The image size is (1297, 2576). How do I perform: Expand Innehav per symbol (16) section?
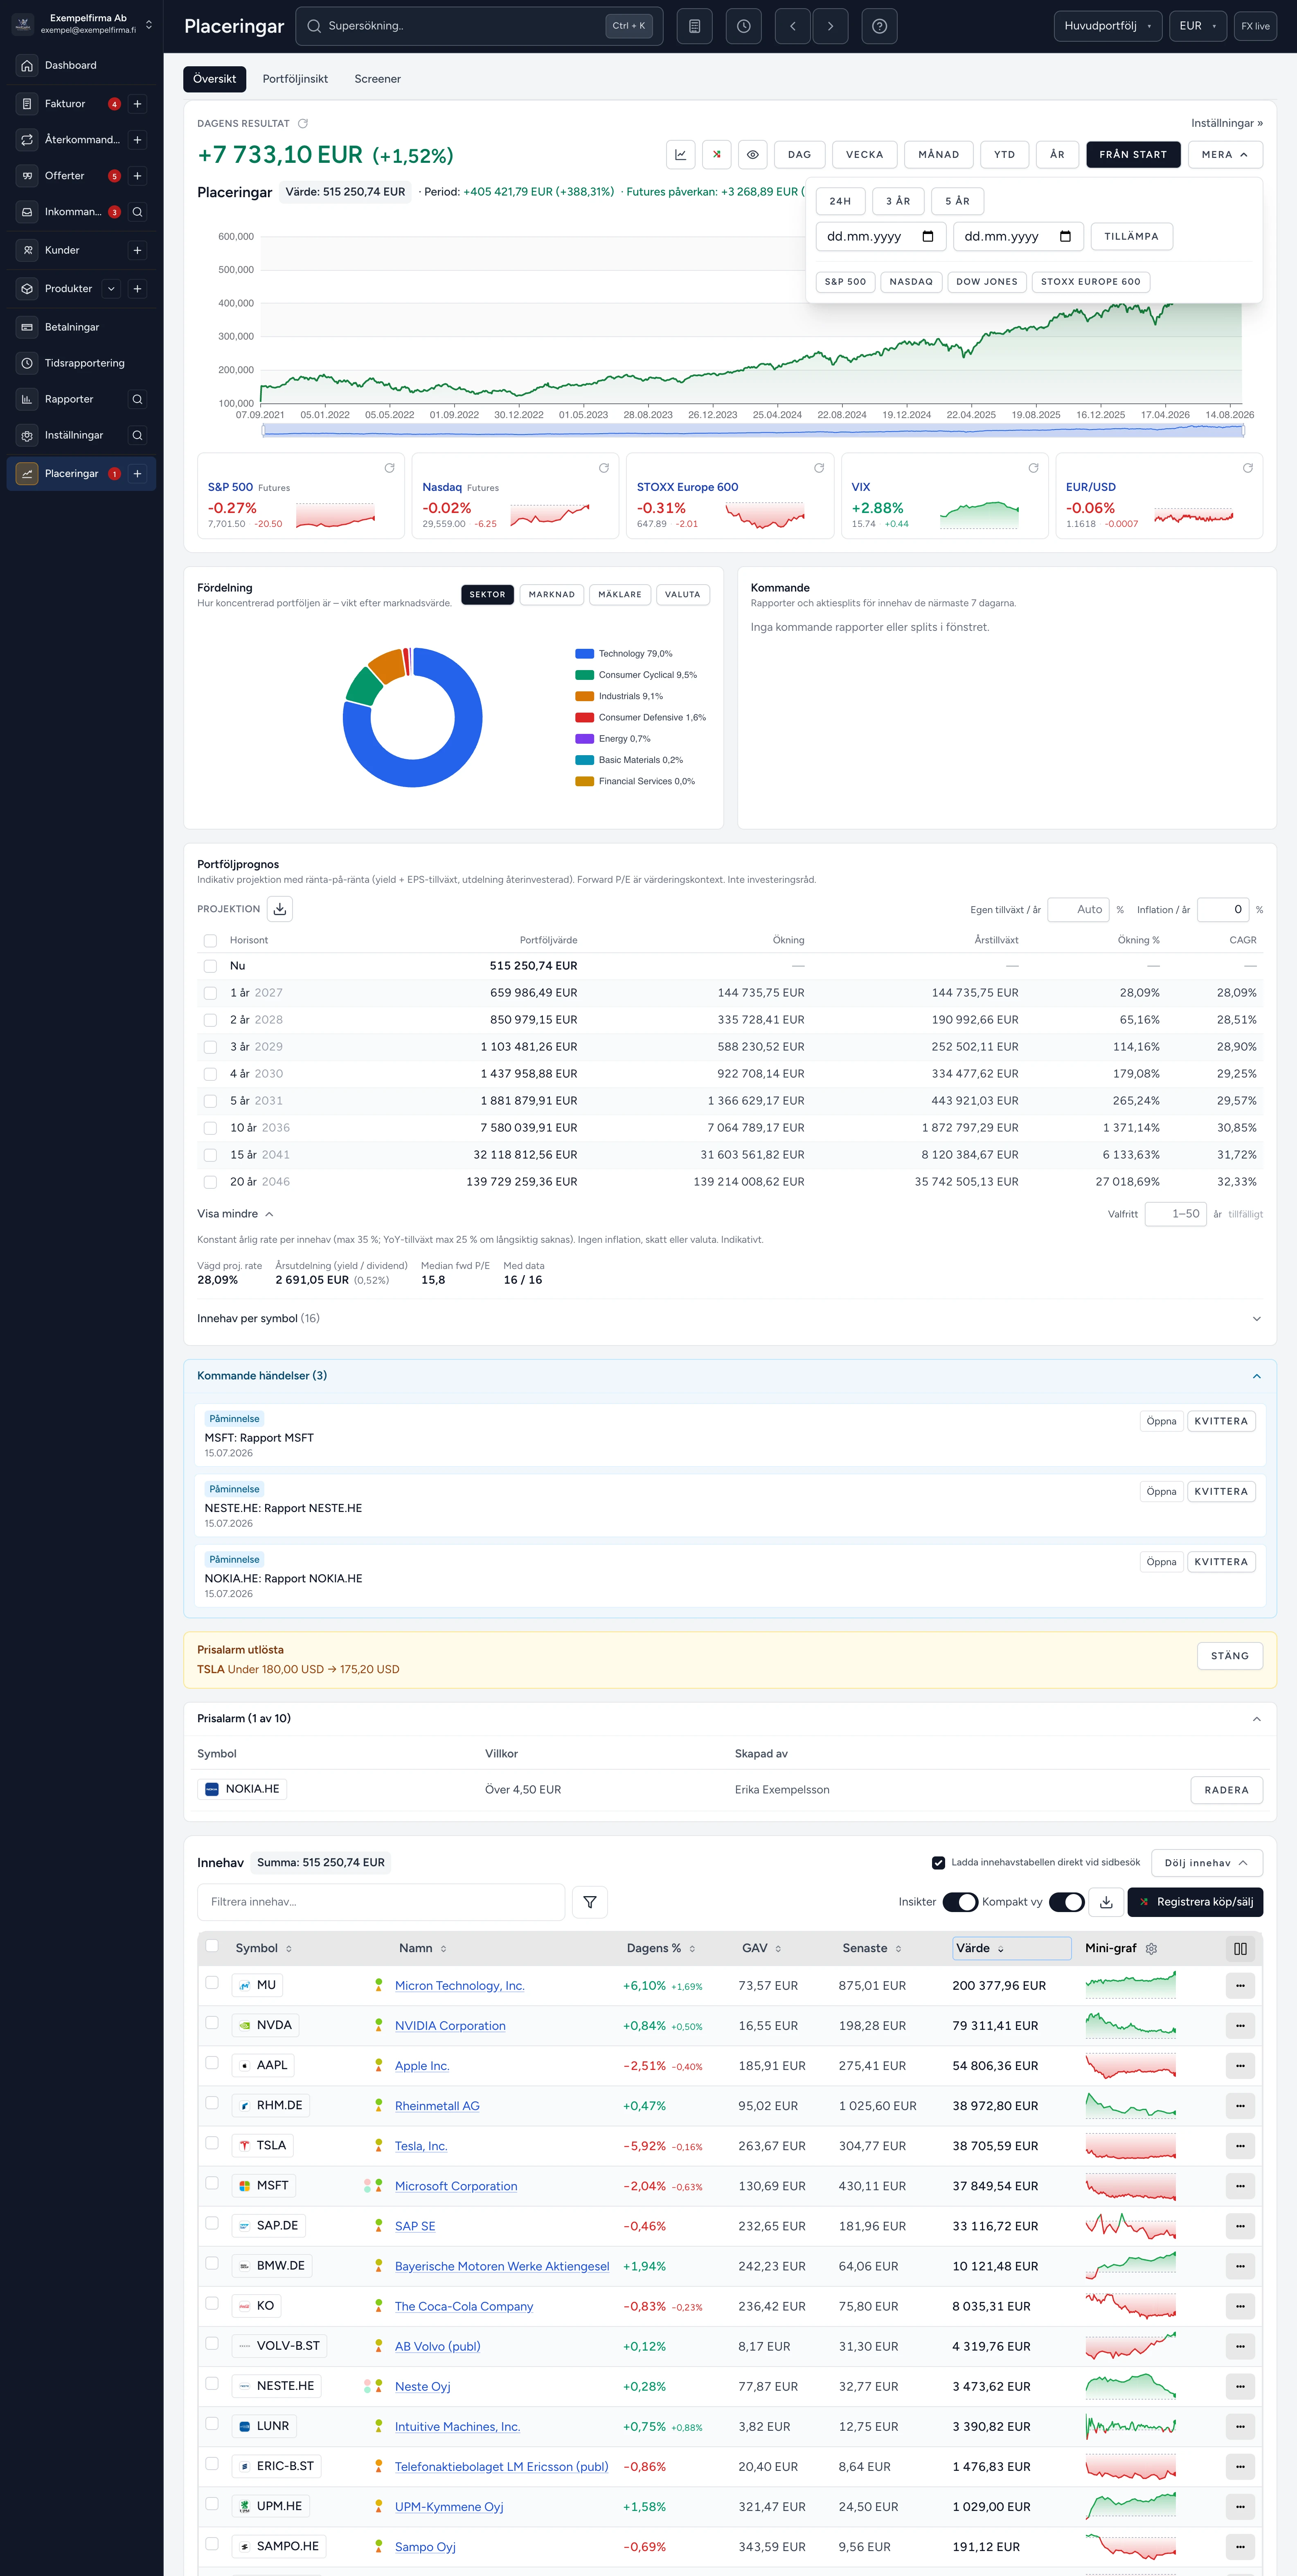(x=729, y=1318)
